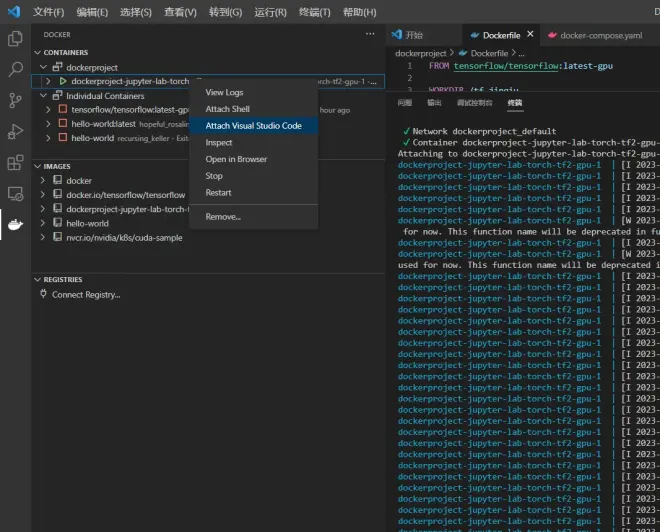Click the docker image icon
Viewport: 660px width, 532px height.
[x=58, y=180]
